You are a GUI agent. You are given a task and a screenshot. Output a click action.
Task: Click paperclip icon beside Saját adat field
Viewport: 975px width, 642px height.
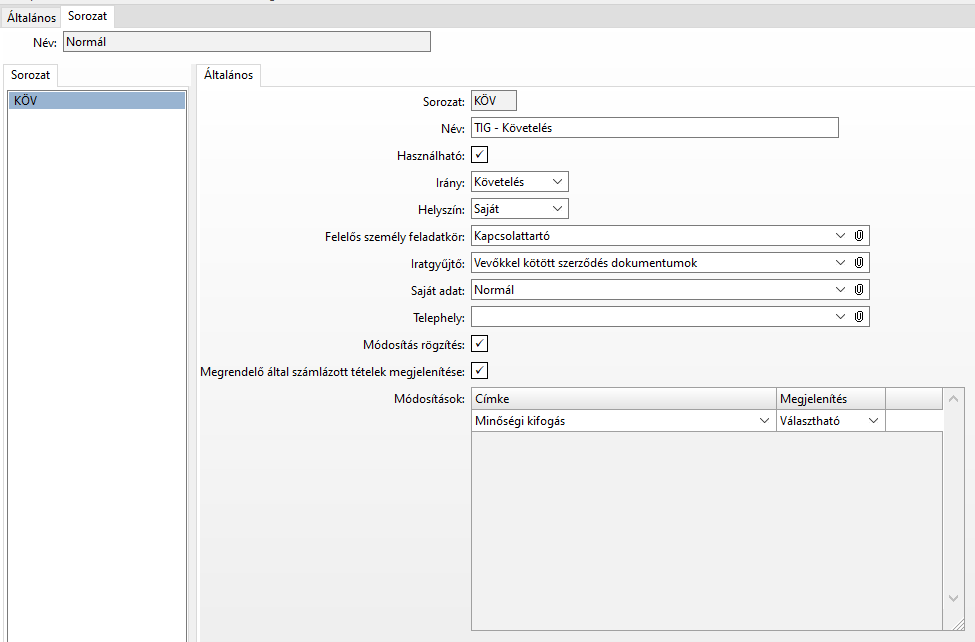click(858, 290)
